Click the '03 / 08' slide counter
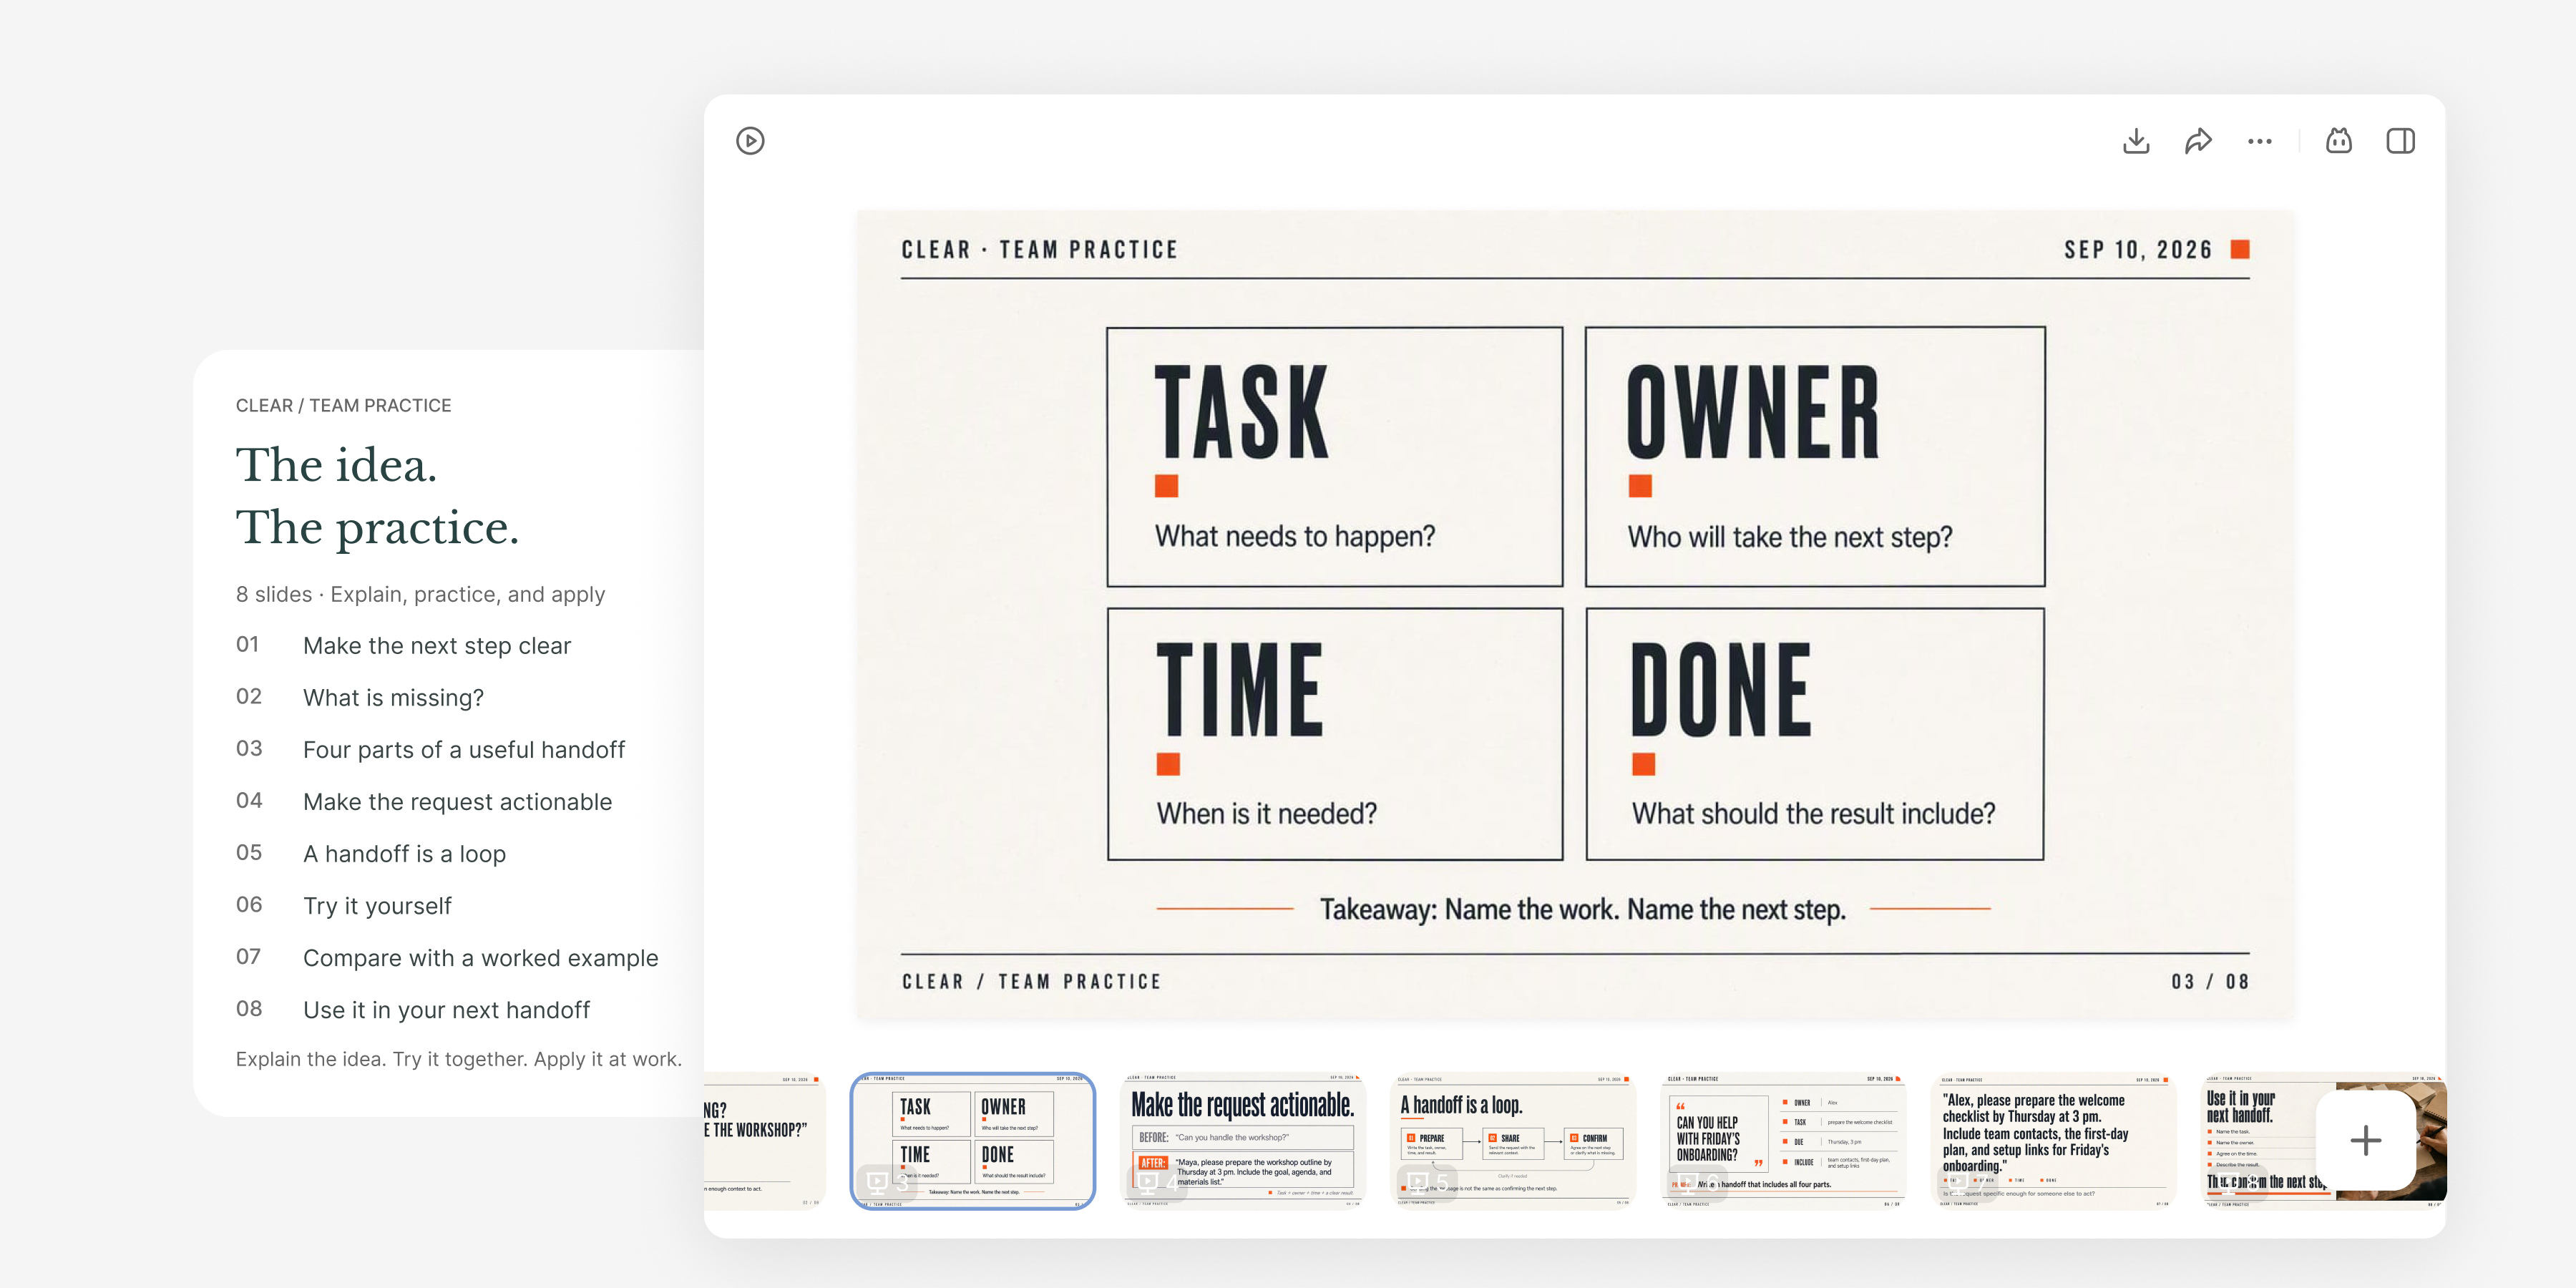Image resolution: width=2576 pixels, height=1288 pixels. click(2210, 982)
